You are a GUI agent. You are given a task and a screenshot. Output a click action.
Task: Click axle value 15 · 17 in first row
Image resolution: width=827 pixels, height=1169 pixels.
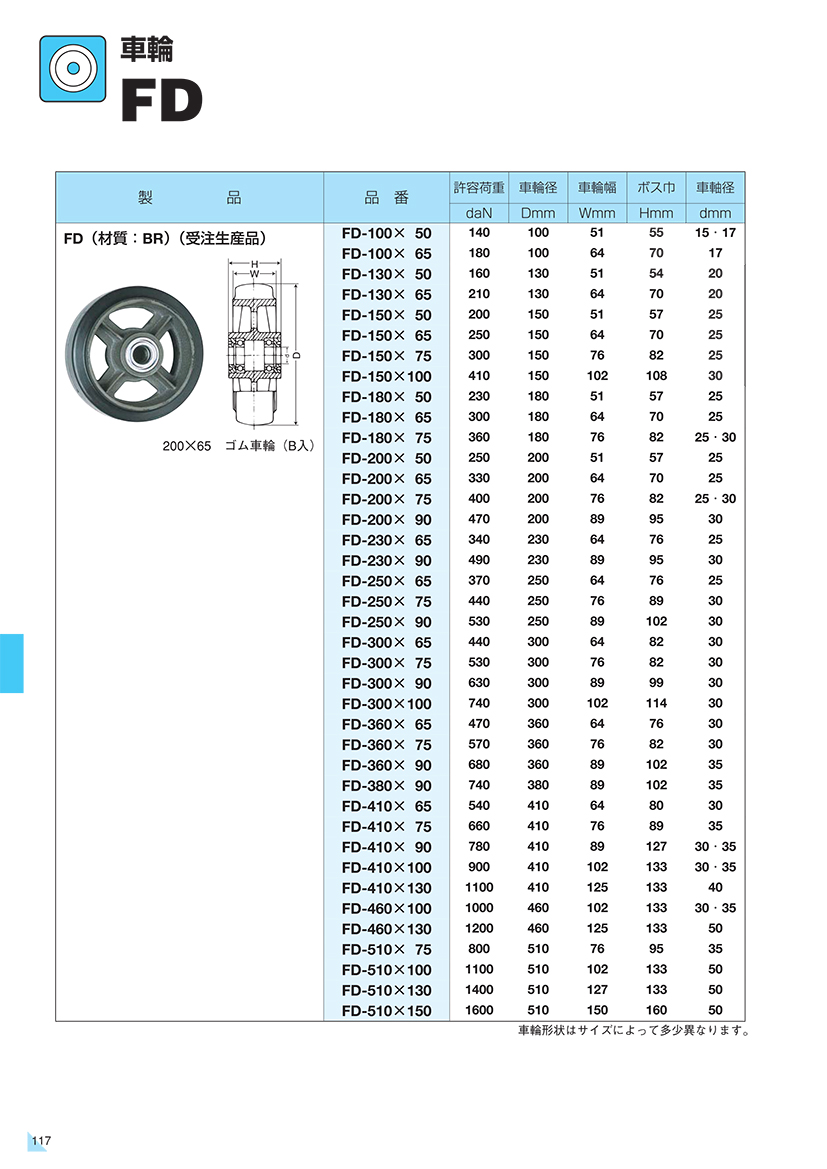715,233
